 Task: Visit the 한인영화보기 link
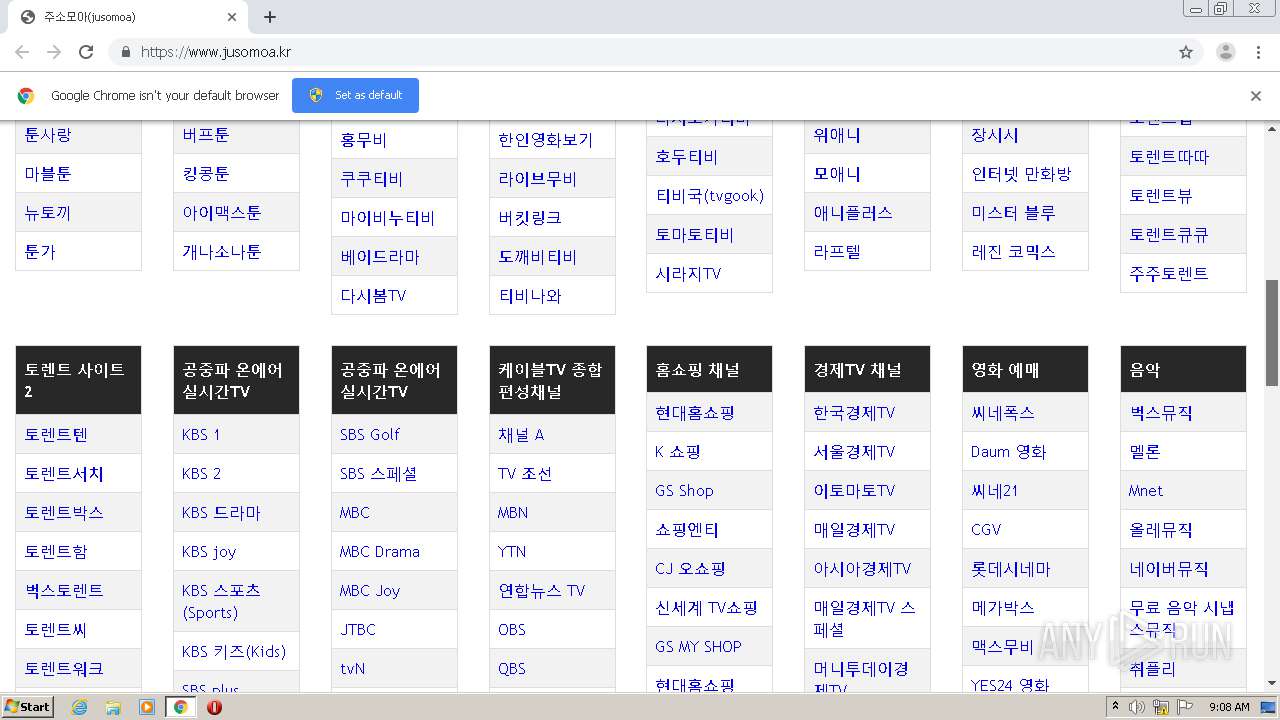[x=546, y=140]
